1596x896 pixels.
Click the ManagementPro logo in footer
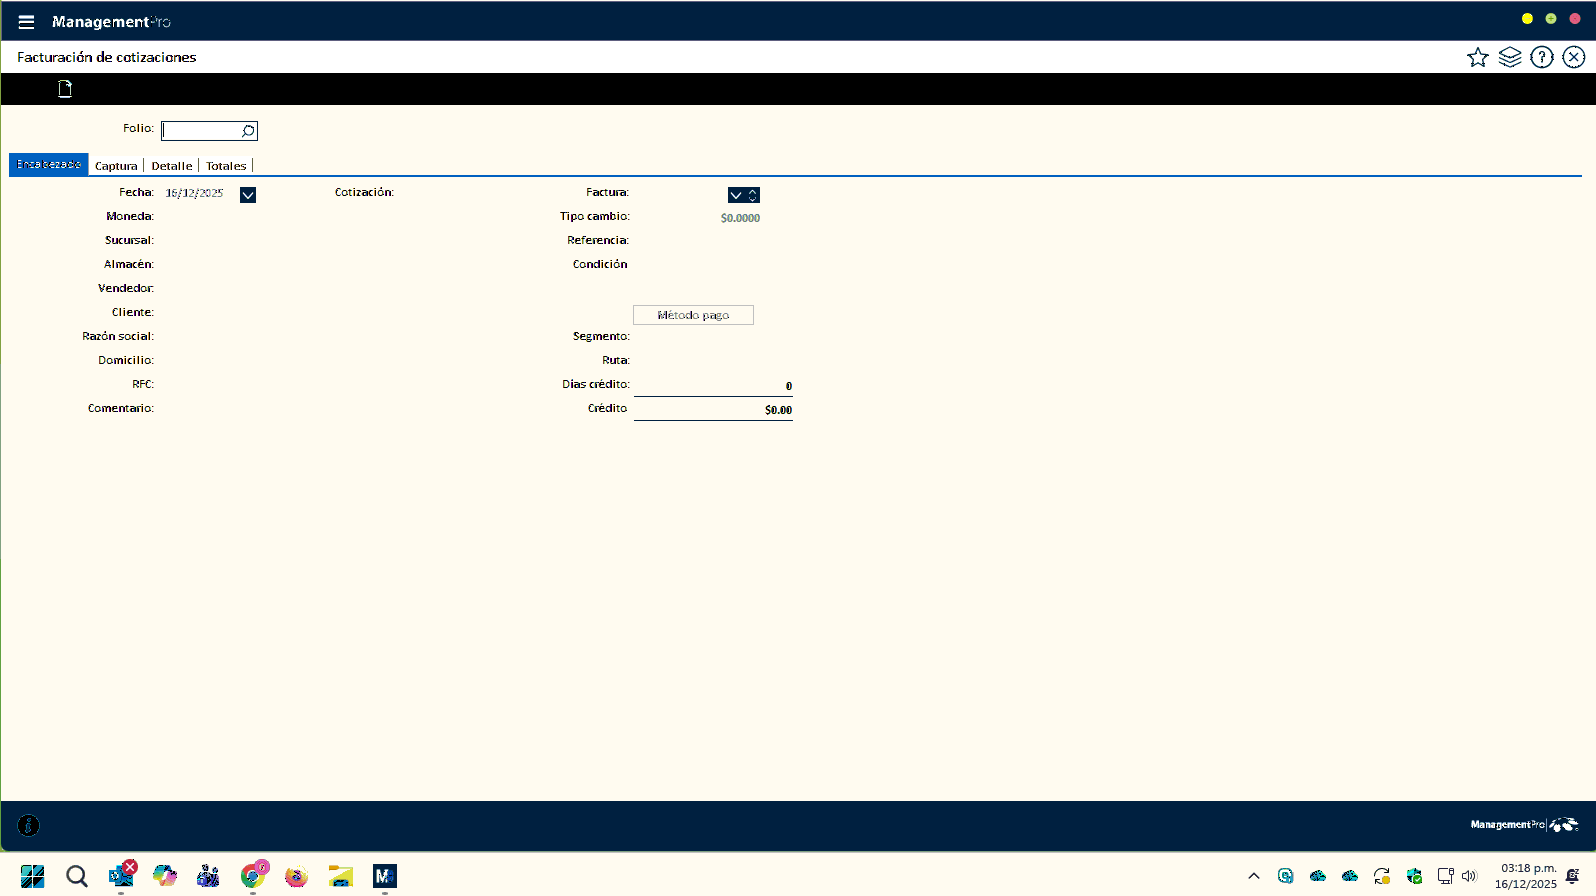(1523, 825)
